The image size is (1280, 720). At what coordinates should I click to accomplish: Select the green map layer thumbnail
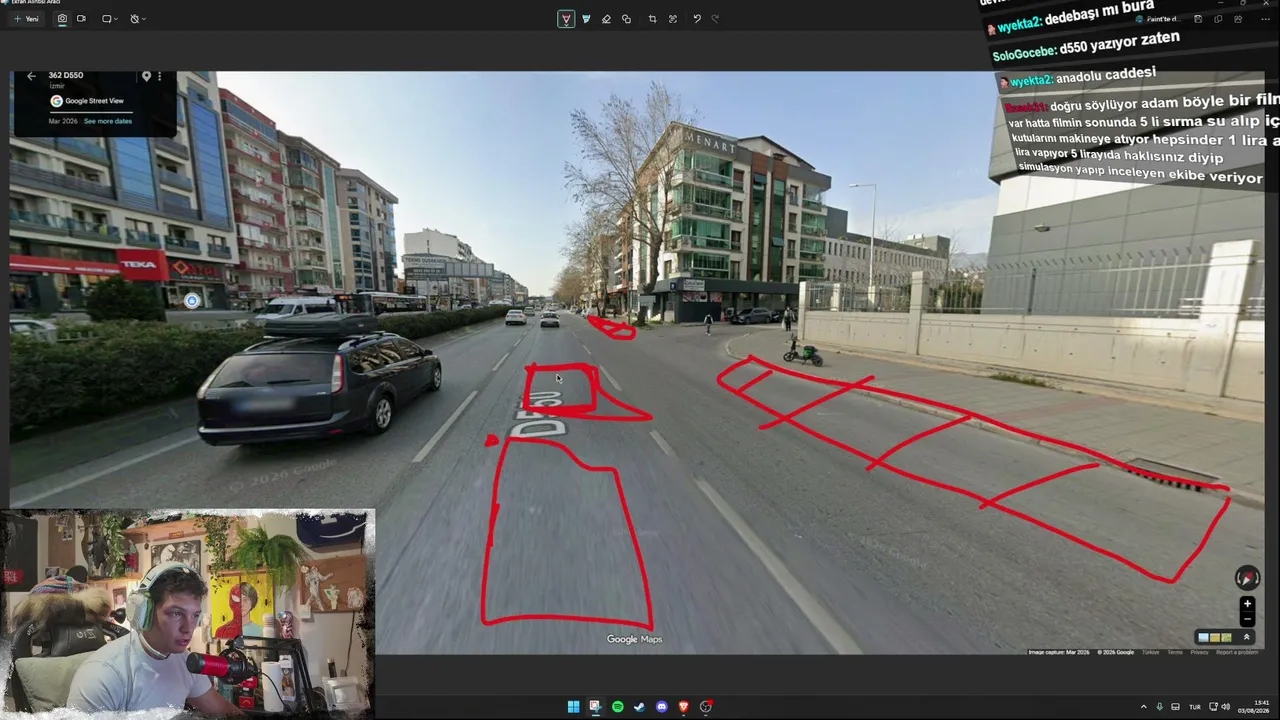(x=1226, y=637)
